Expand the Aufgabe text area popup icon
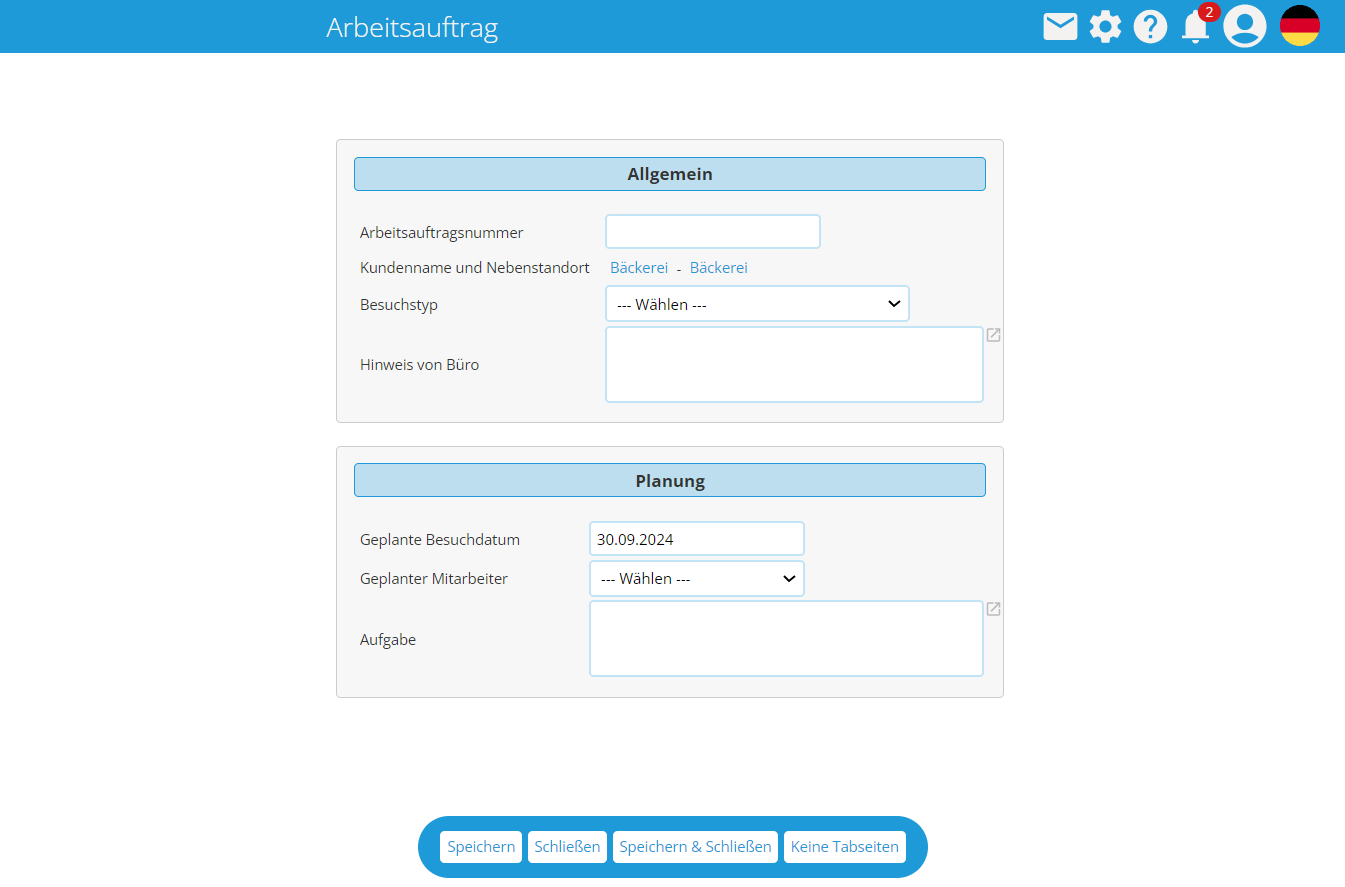Image resolution: width=1345 pixels, height=887 pixels. [x=993, y=609]
